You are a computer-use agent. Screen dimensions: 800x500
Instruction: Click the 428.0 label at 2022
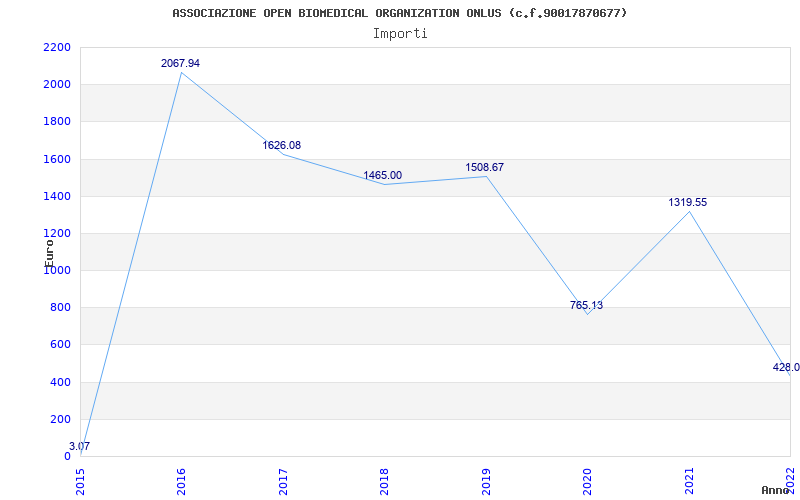pos(786,367)
